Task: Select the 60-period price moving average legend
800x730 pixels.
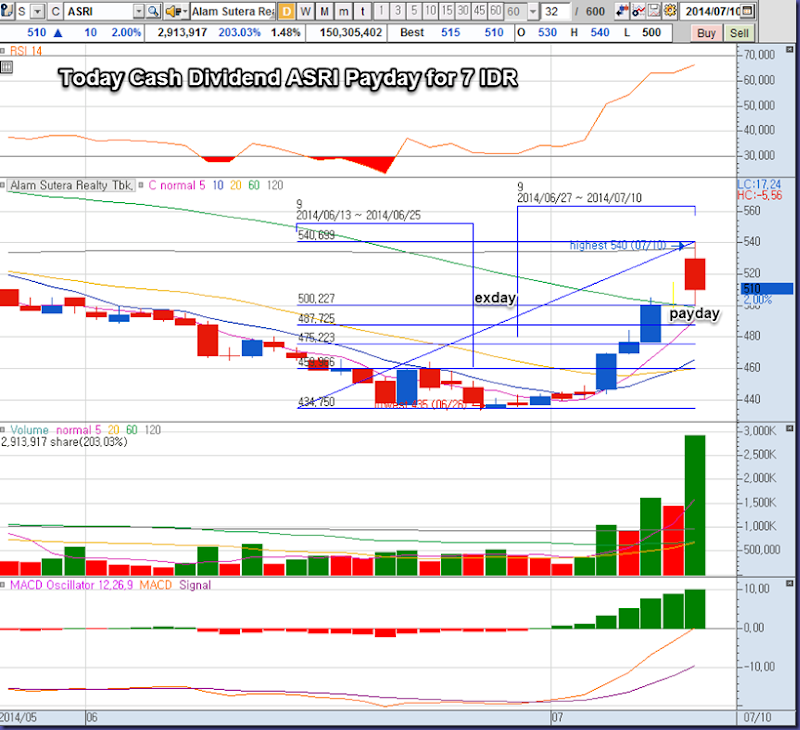Action: click(x=254, y=185)
